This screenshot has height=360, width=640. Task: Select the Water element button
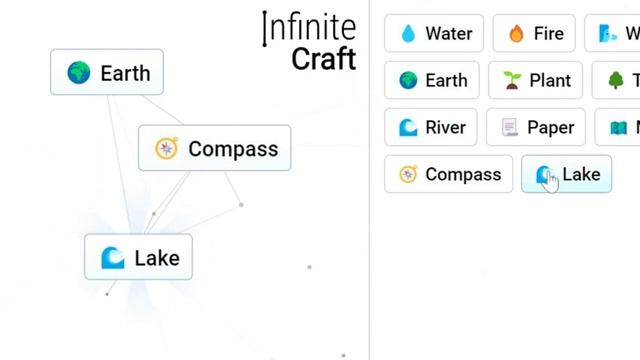434,33
